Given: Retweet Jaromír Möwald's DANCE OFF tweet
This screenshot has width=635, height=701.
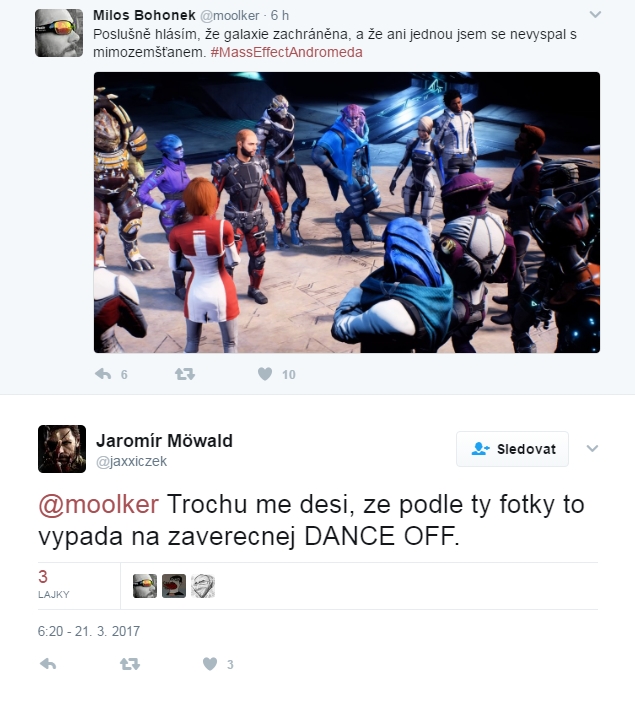Looking at the screenshot, I should (x=130, y=664).
